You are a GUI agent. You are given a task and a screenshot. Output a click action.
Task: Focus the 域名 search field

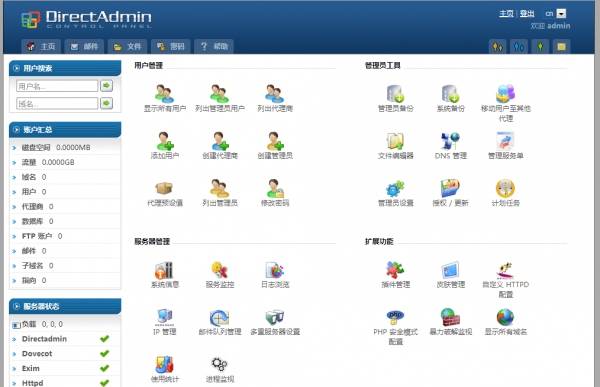pyautogui.click(x=57, y=103)
